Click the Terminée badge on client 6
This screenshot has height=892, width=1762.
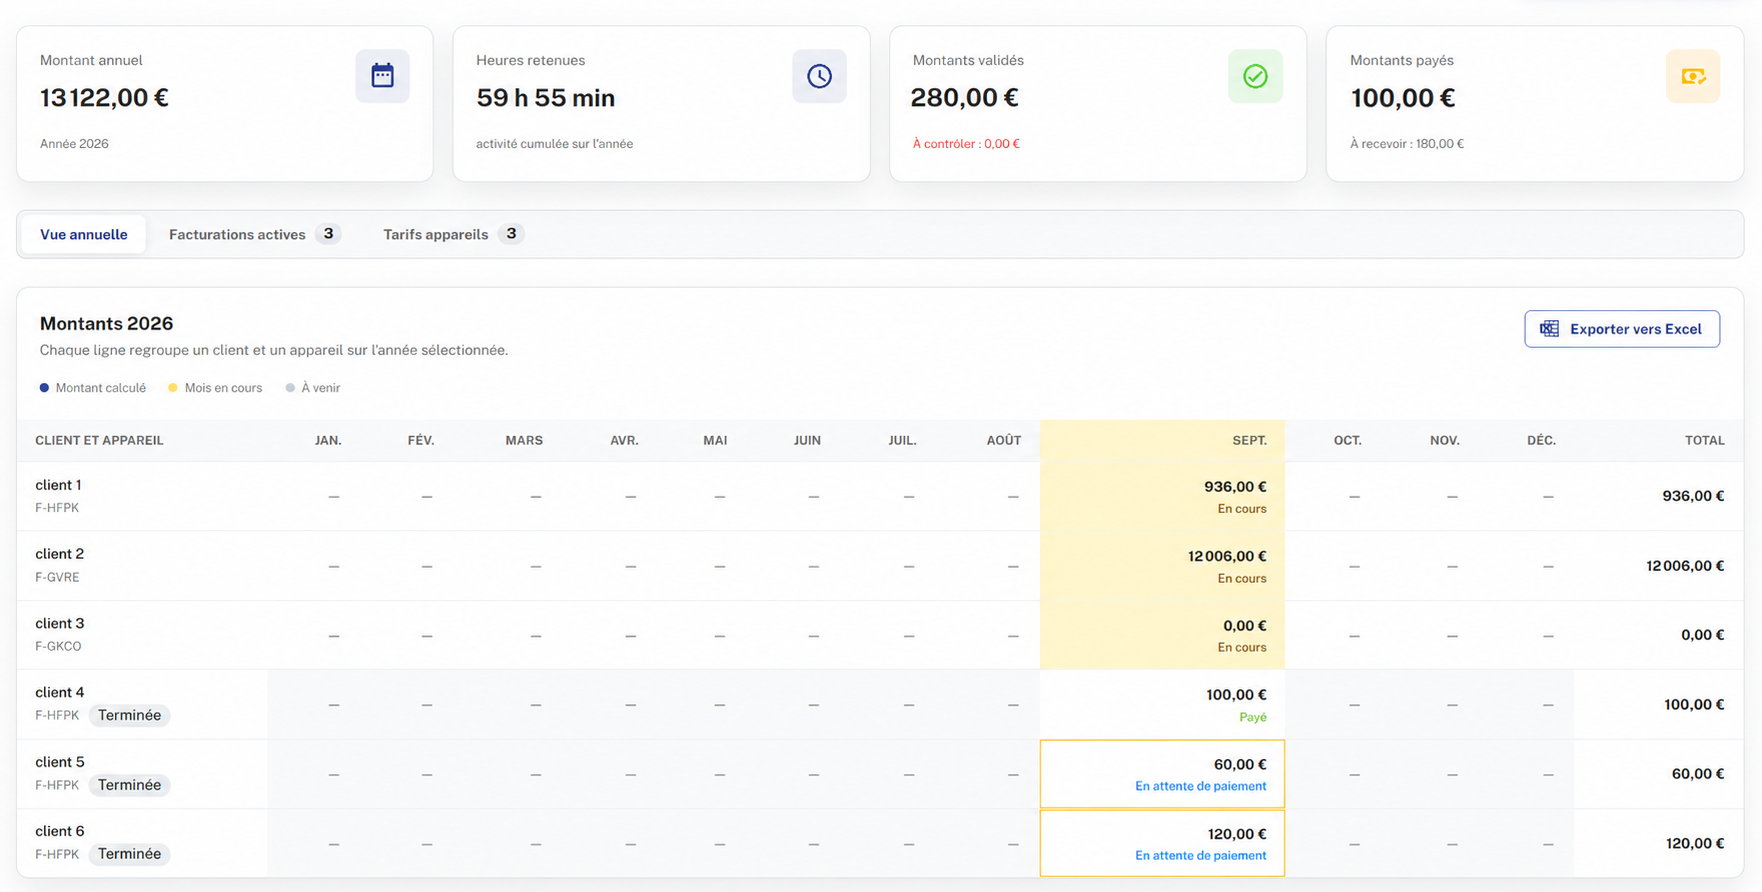pyautogui.click(x=130, y=854)
